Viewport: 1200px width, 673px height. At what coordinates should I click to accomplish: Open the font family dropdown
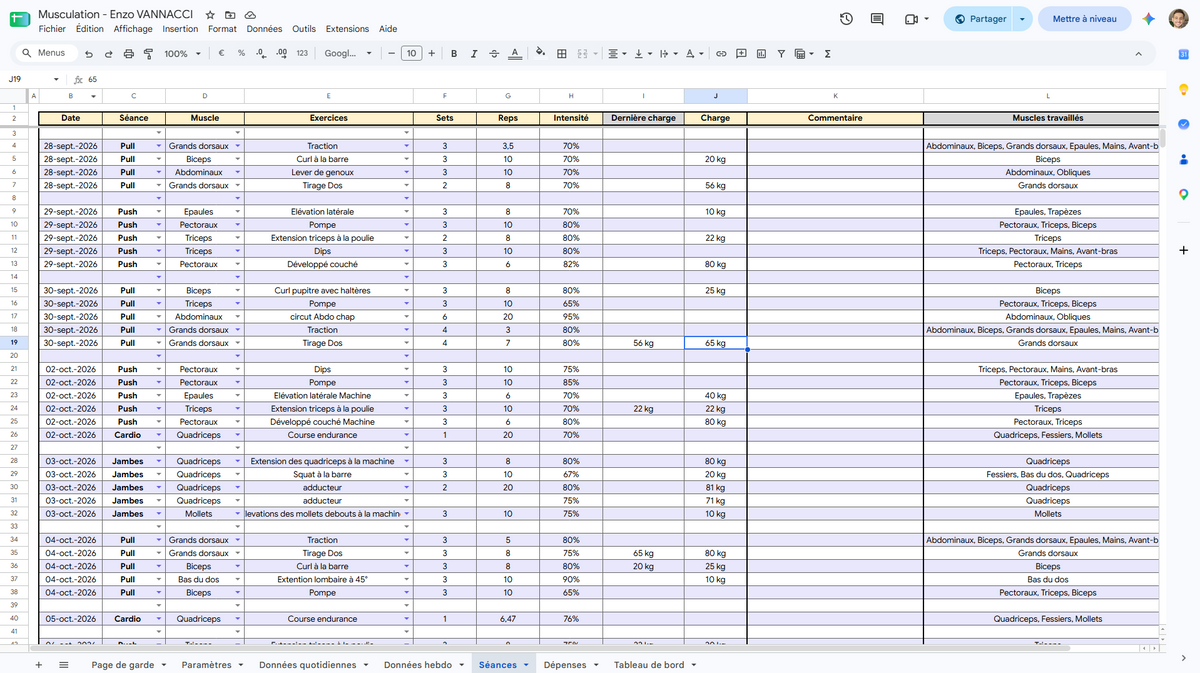pyautogui.click(x=348, y=54)
